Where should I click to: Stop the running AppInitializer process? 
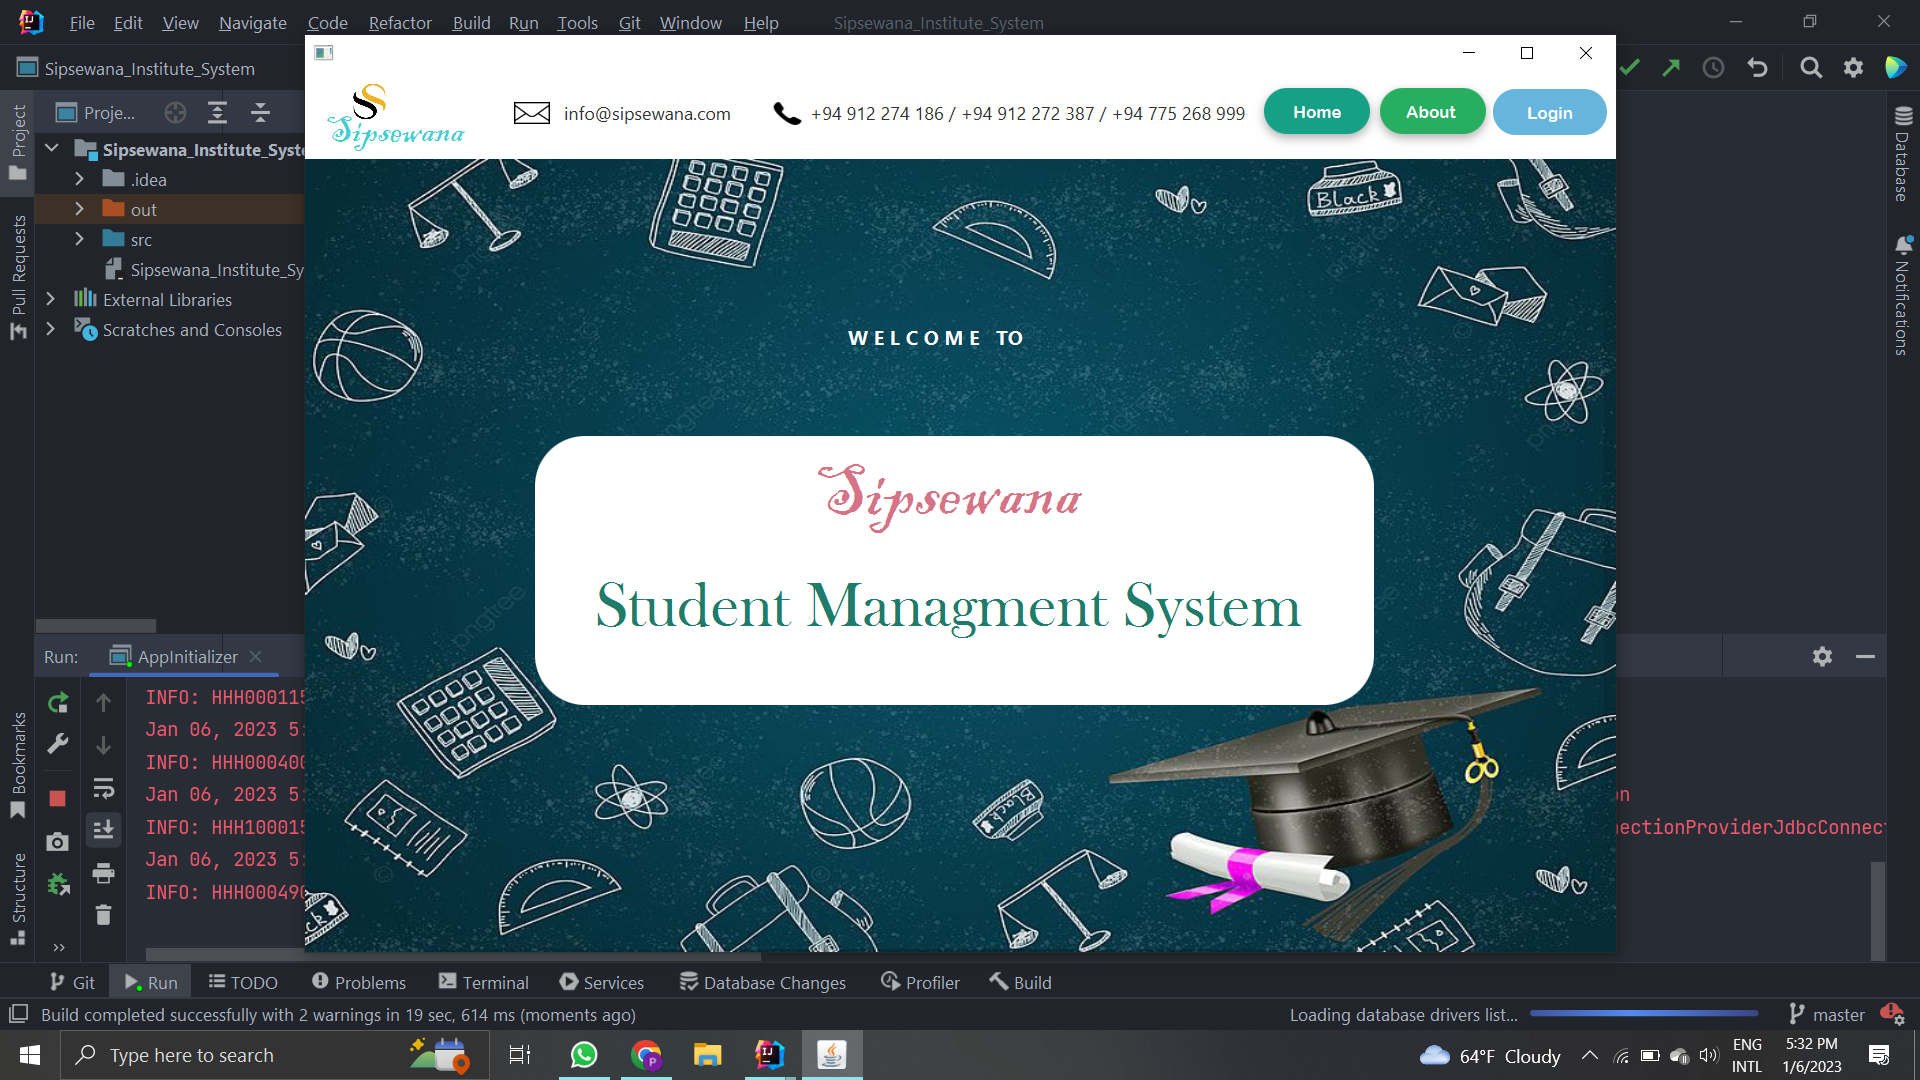(57, 799)
